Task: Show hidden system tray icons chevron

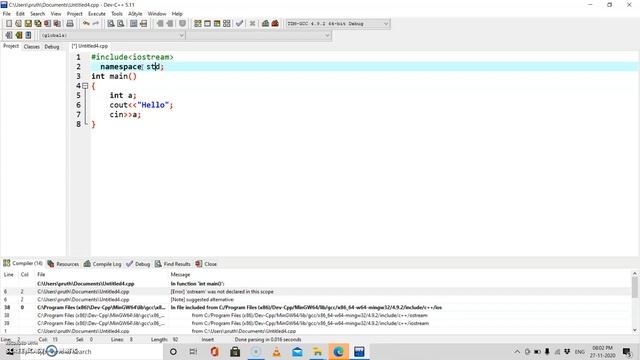Action: point(517,351)
